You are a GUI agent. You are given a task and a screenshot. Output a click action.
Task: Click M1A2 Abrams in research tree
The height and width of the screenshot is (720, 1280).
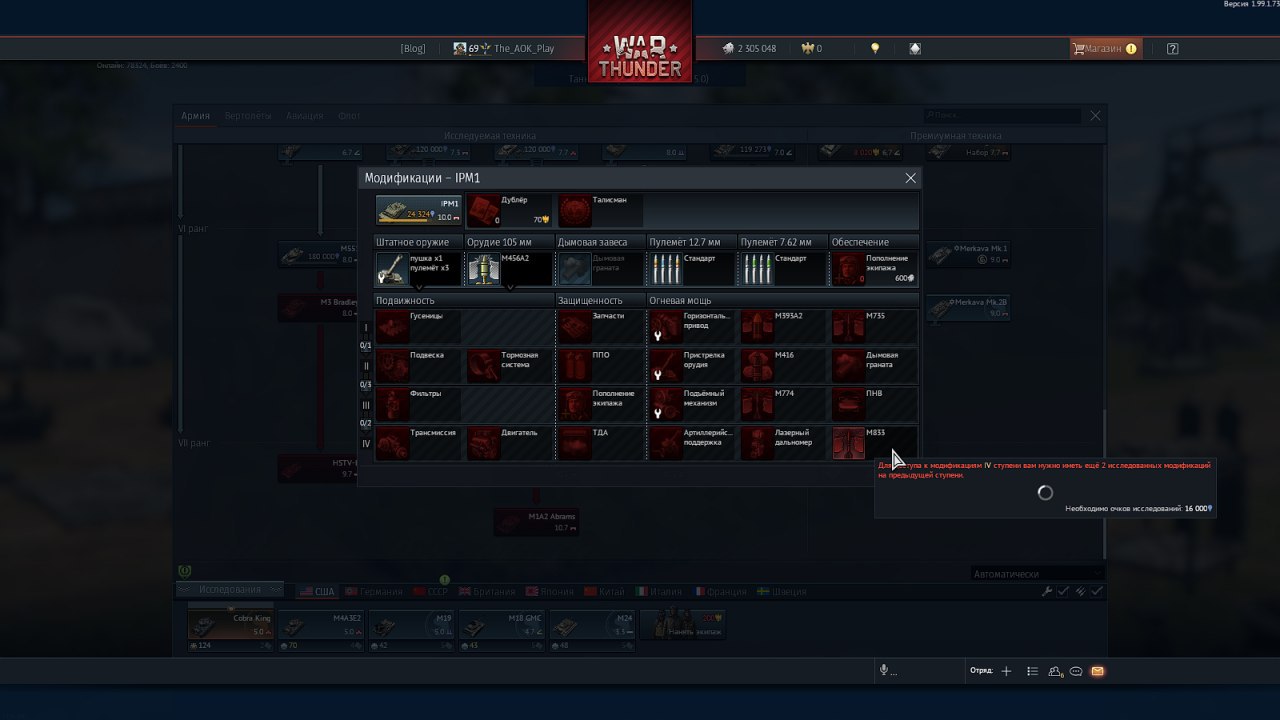(535, 522)
